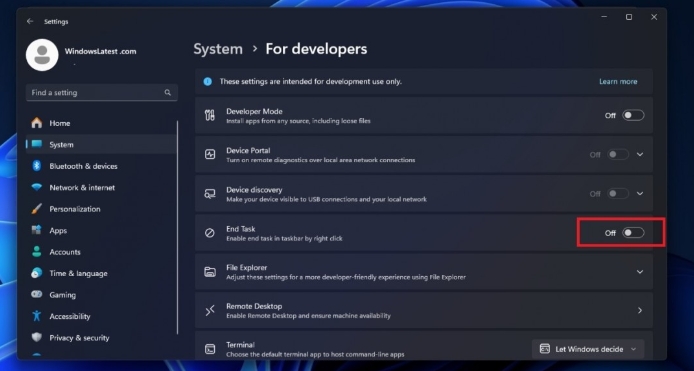Viewport: 694px width, 371px height.
Task: Turn on the Developer Mode toggle
Action: (x=633, y=116)
